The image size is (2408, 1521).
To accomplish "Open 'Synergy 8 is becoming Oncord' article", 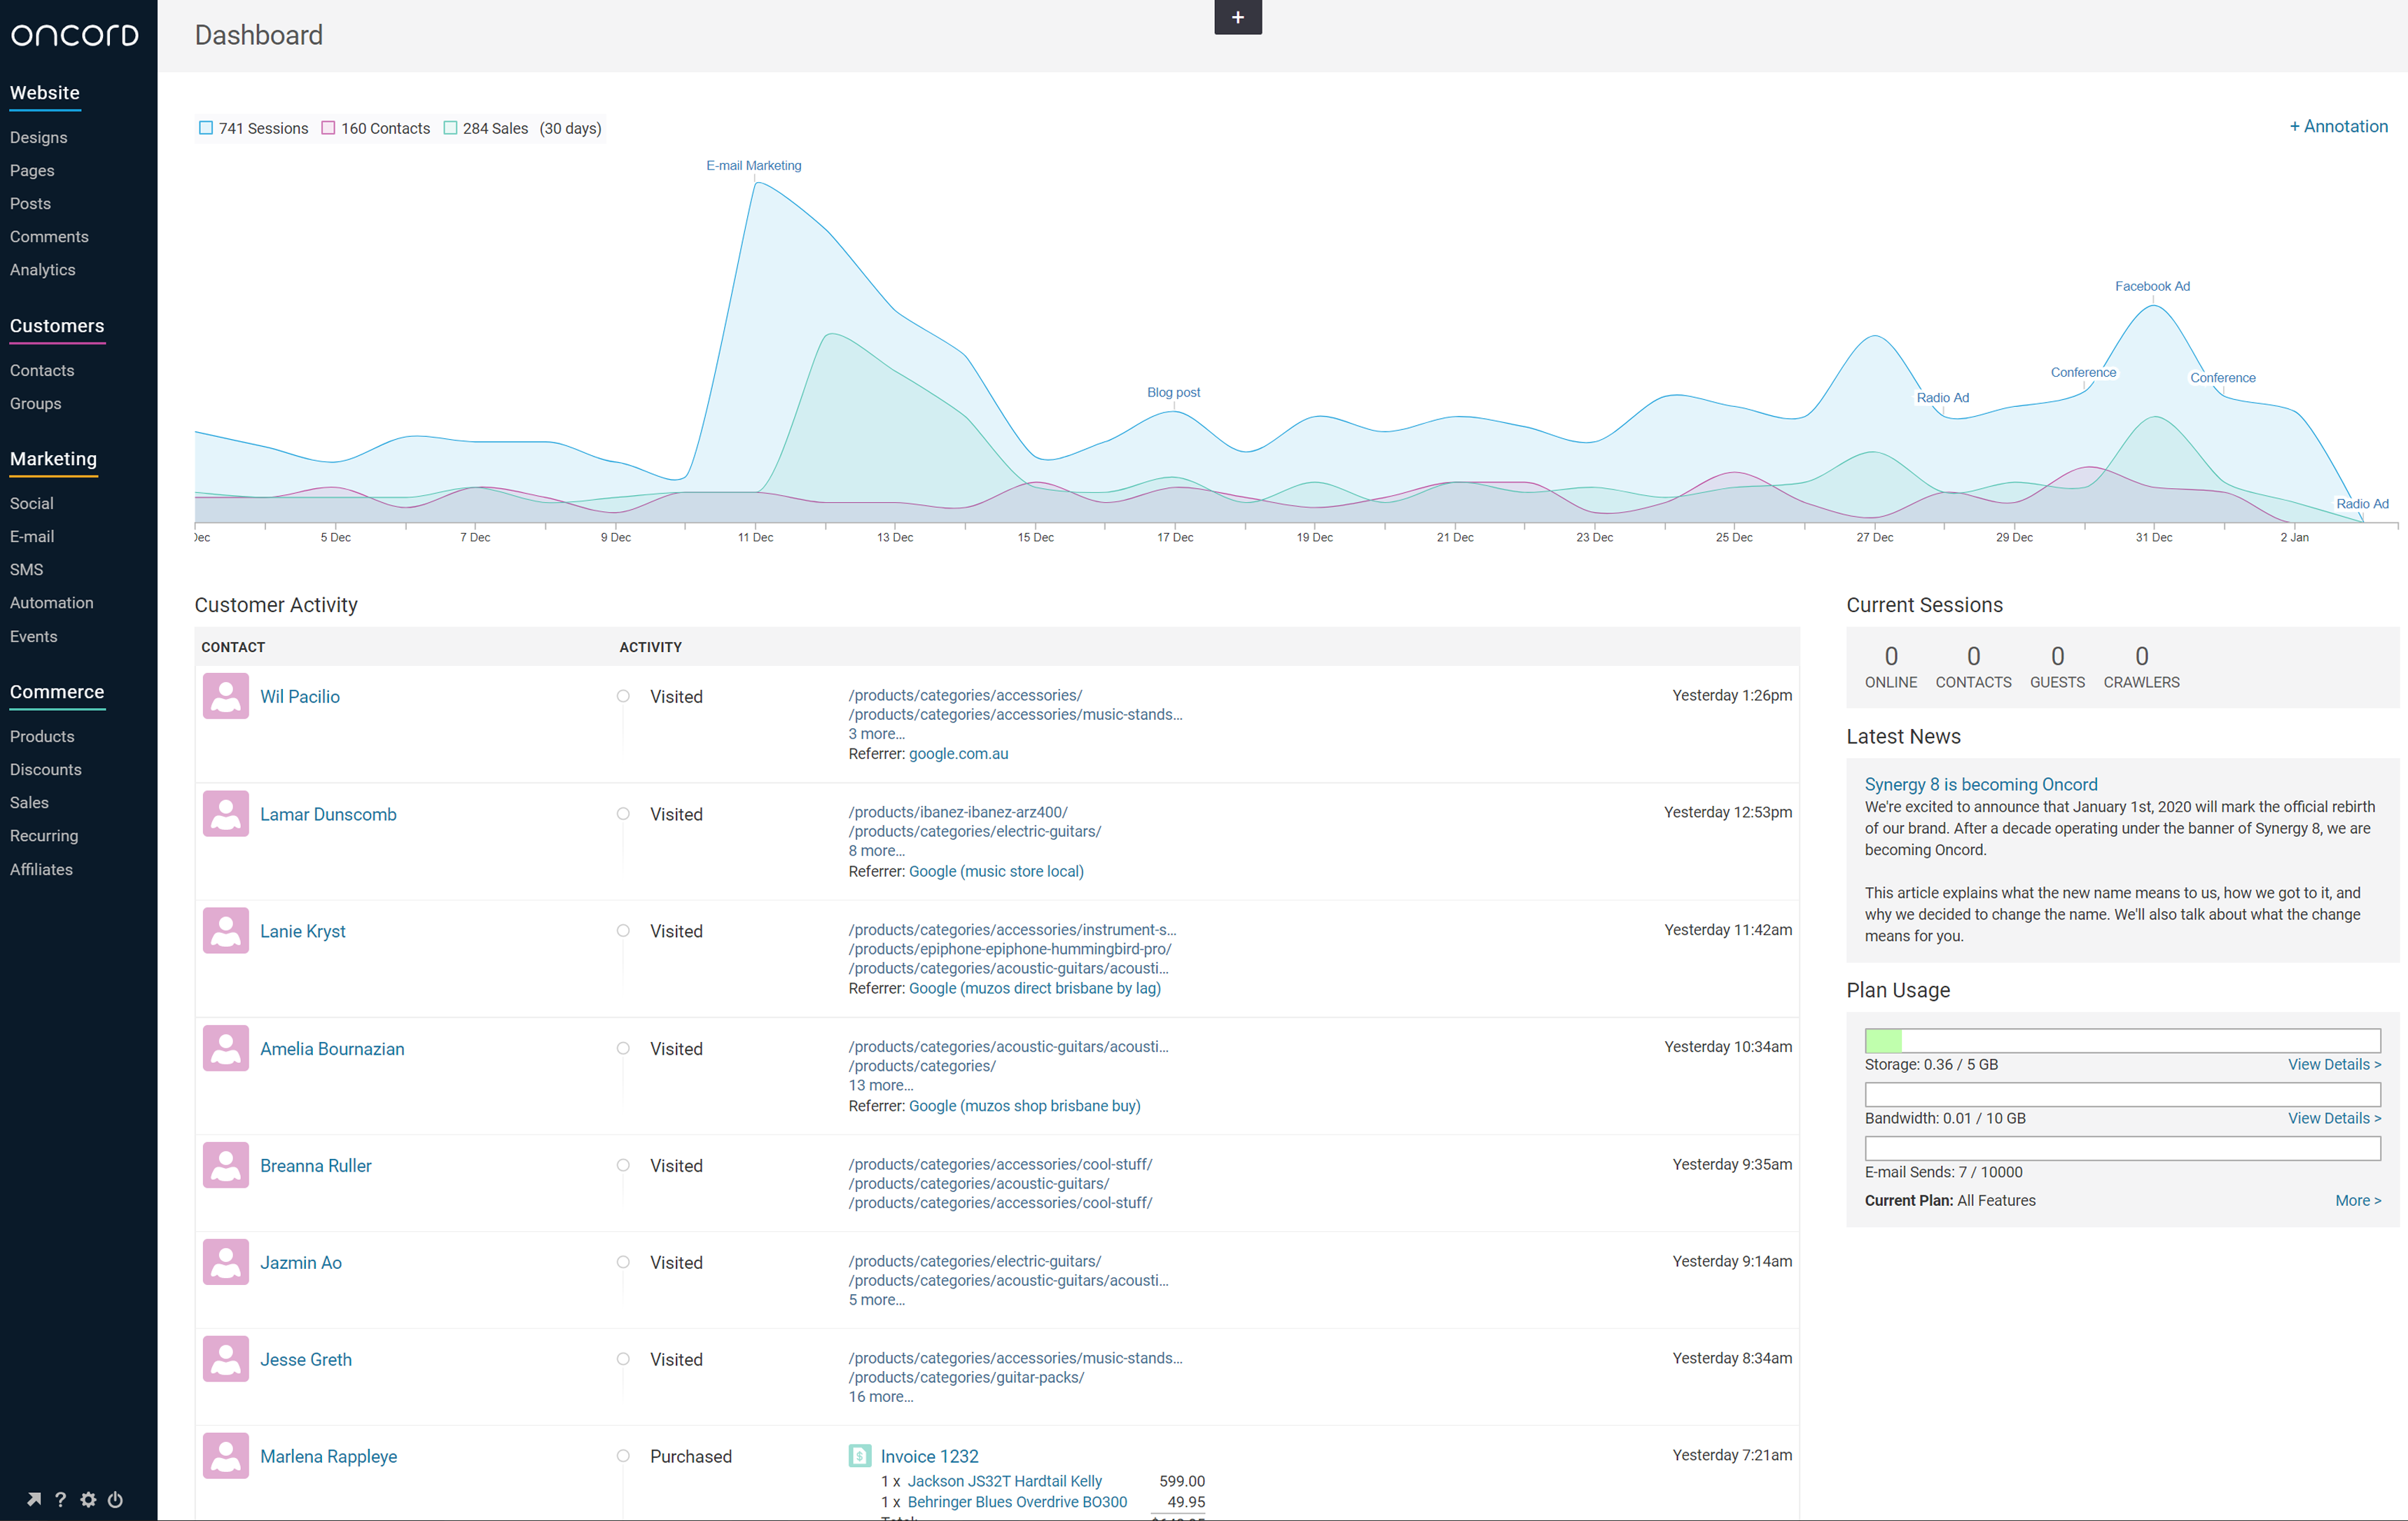I will pos(1980,784).
